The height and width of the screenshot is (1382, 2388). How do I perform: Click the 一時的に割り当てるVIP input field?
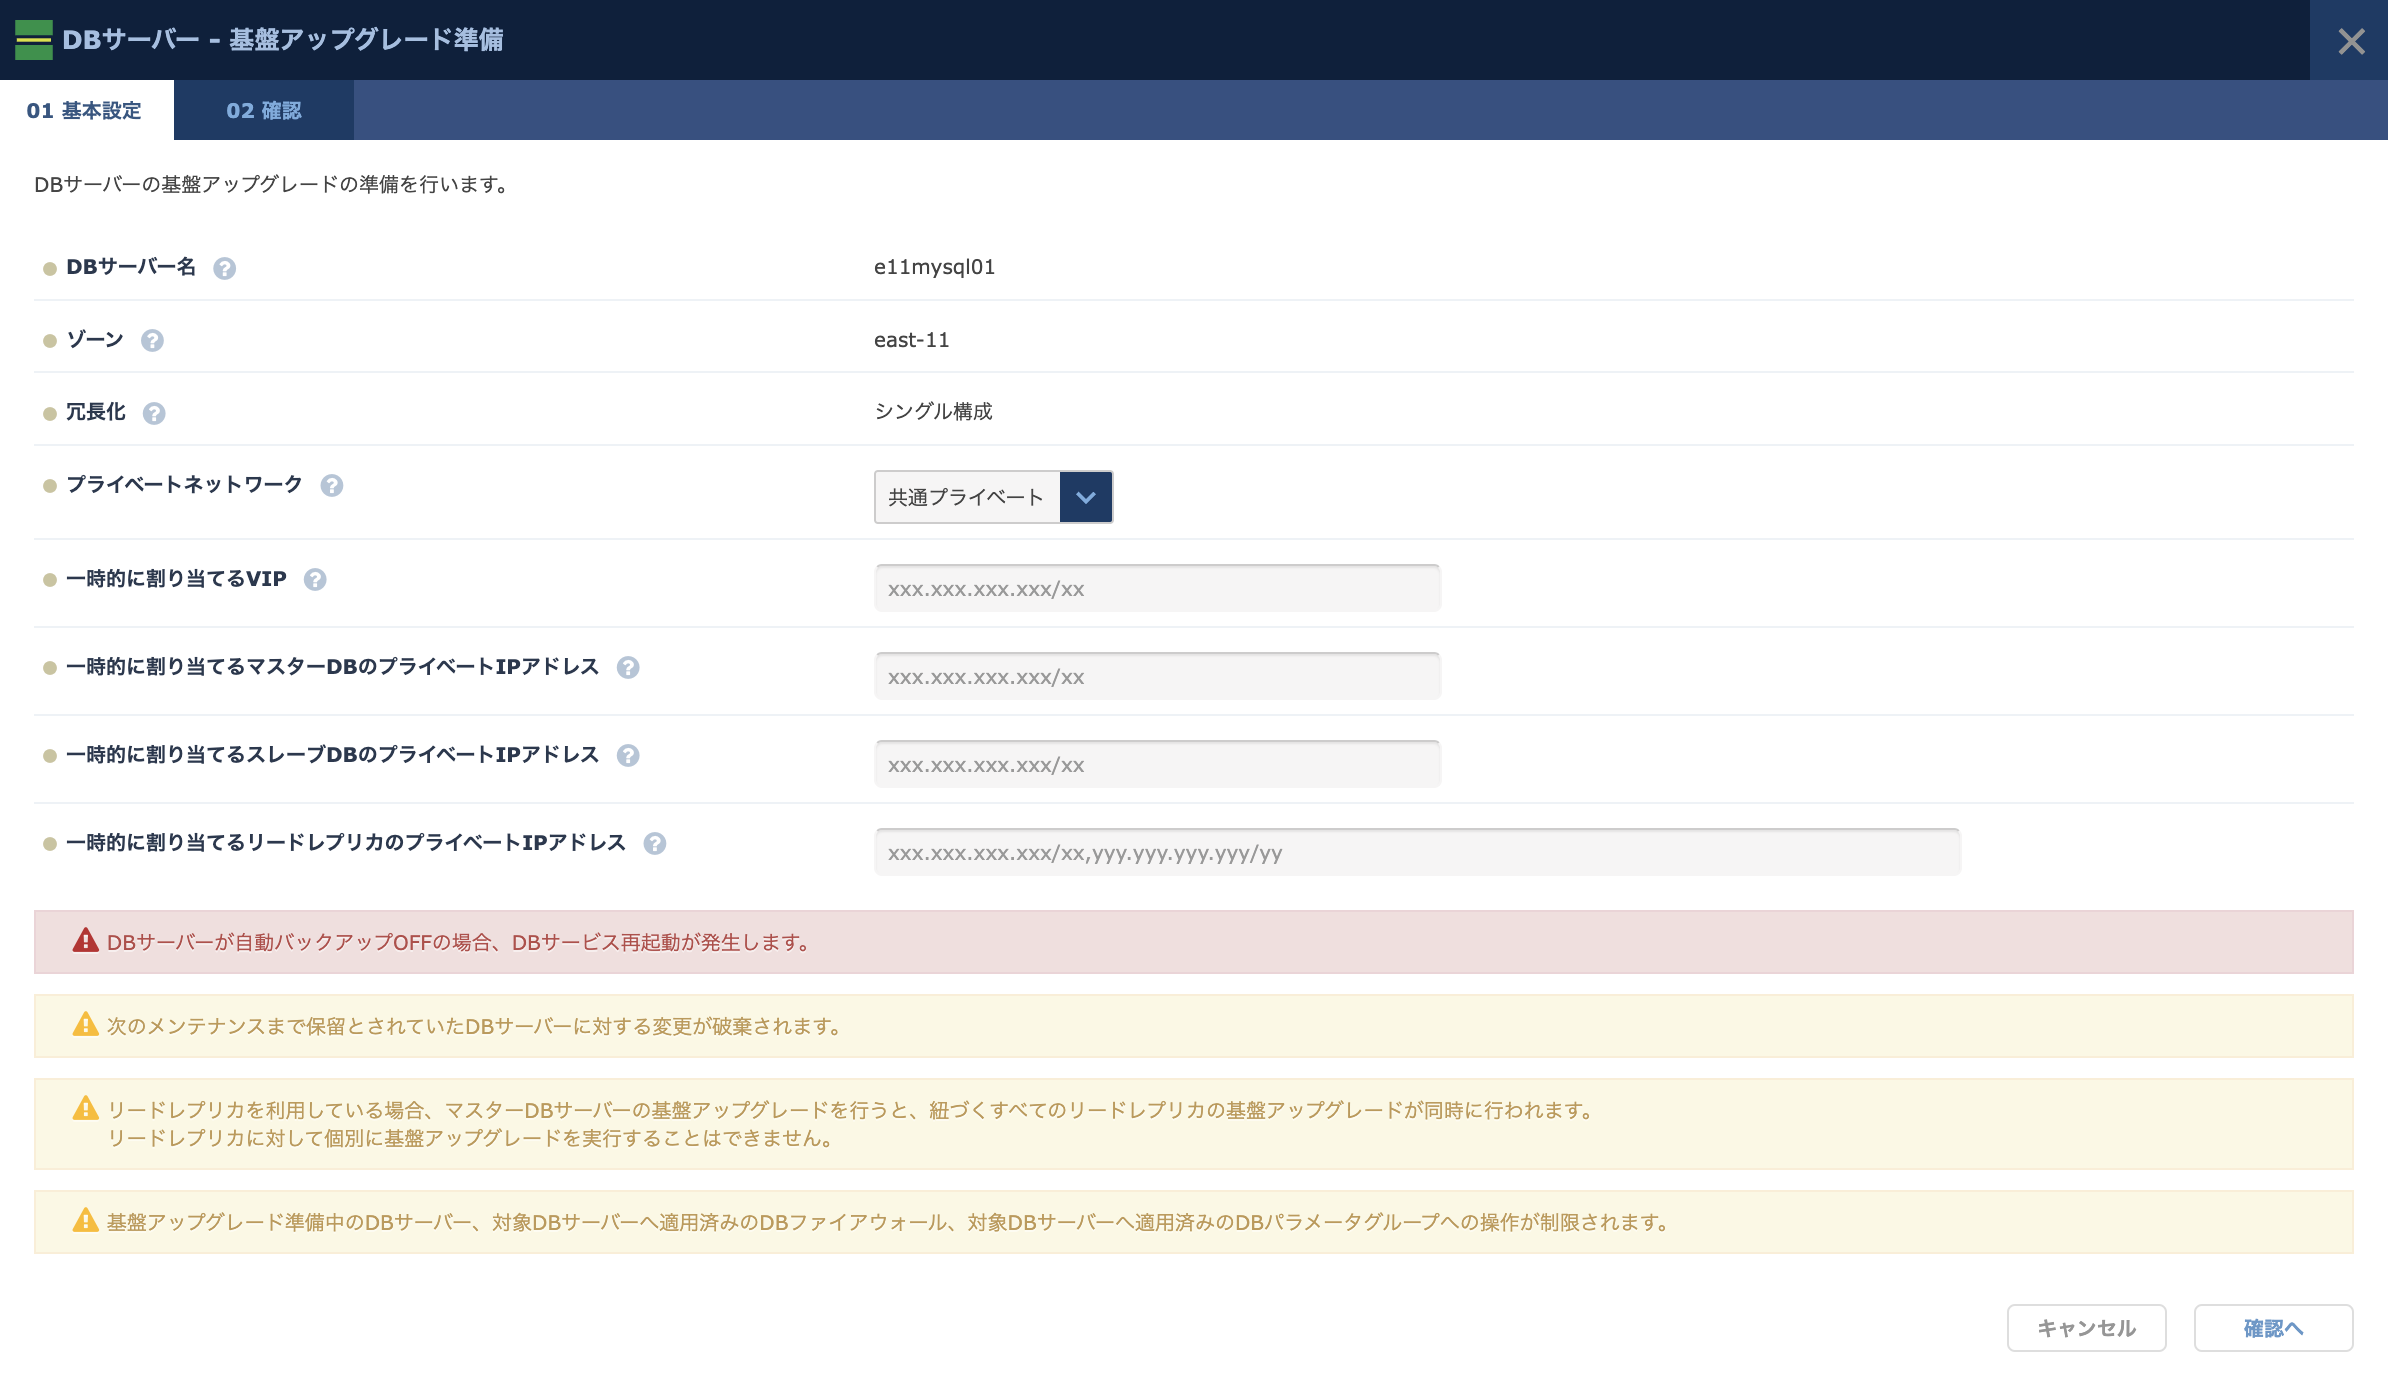(x=1157, y=588)
